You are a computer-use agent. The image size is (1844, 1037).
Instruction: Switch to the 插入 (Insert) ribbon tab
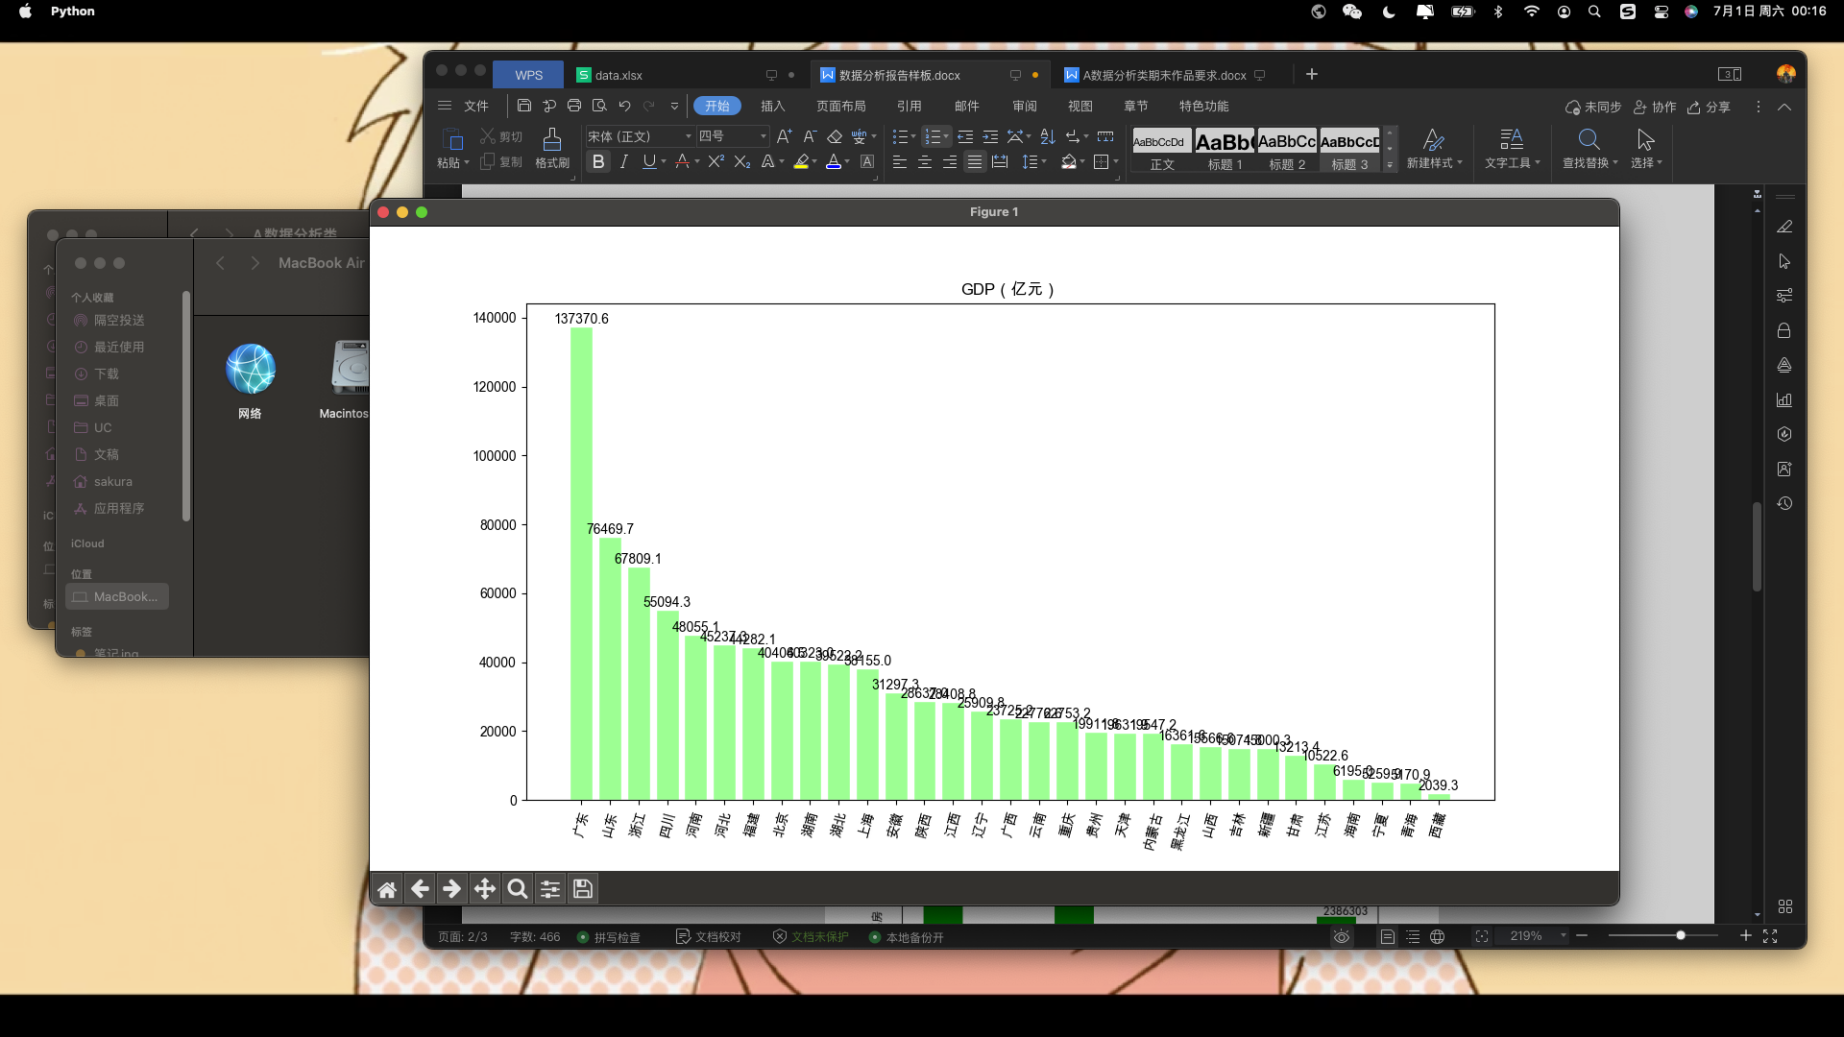pyautogui.click(x=772, y=106)
